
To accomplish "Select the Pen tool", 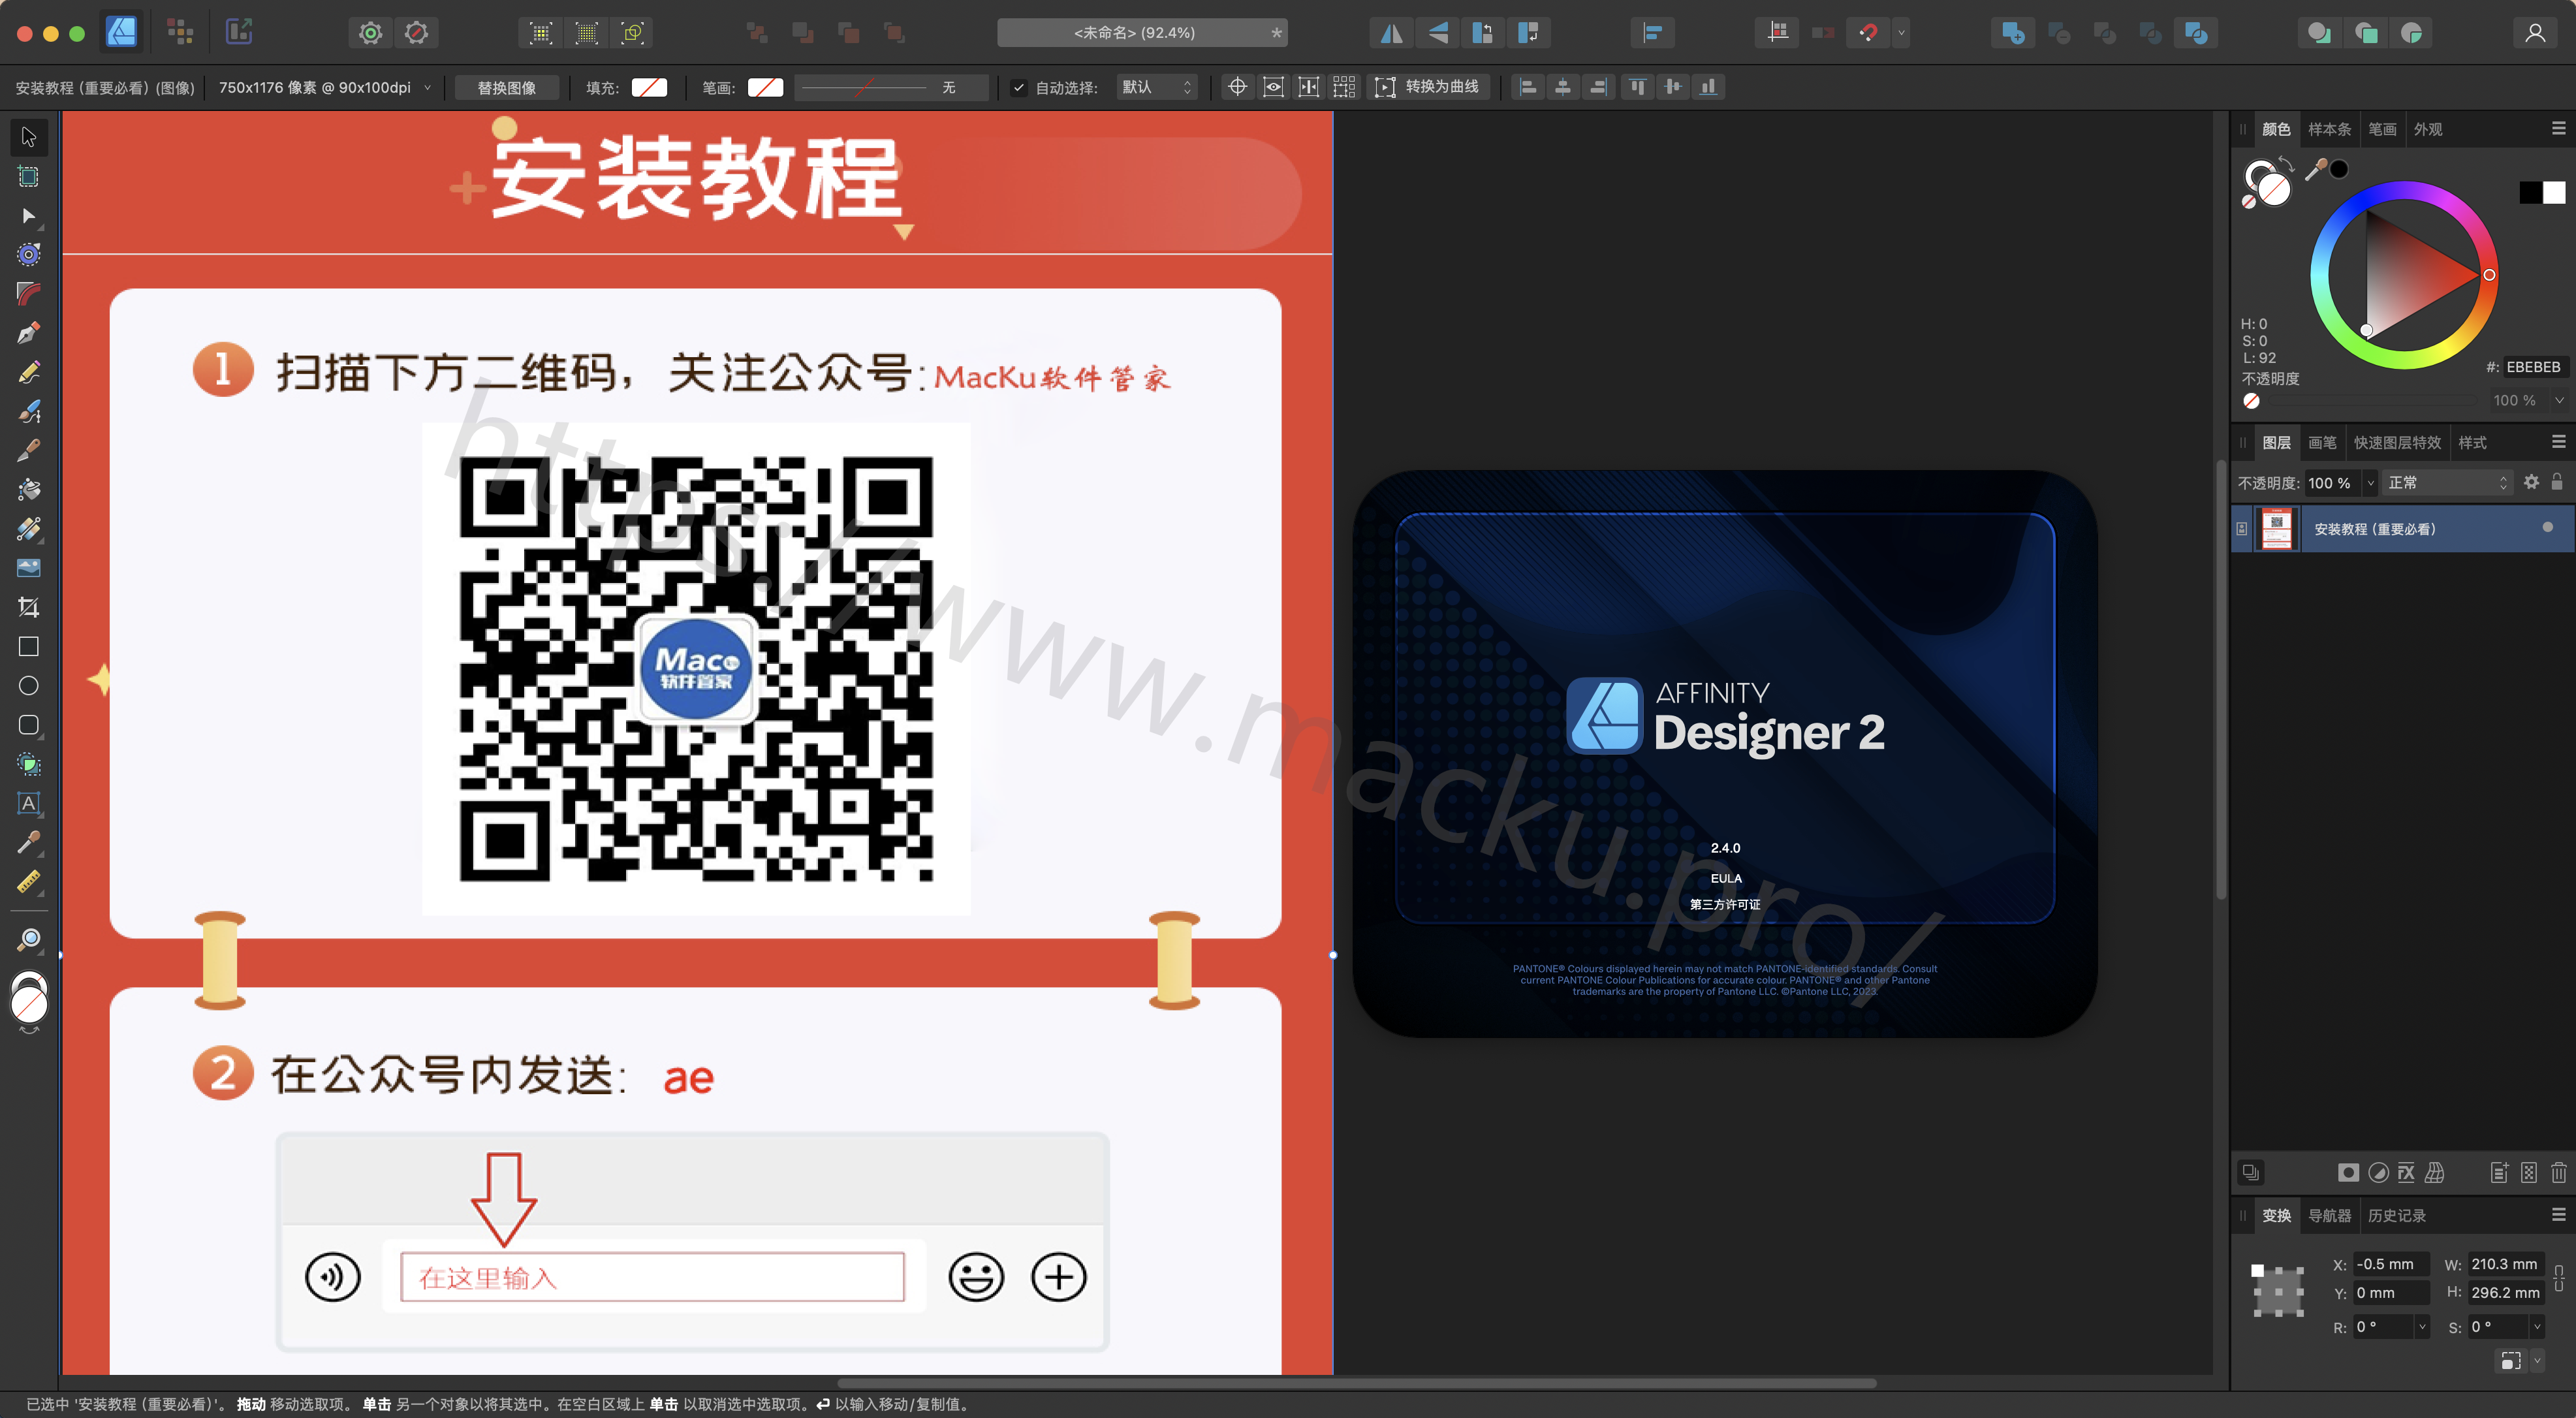I will click(29, 333).
